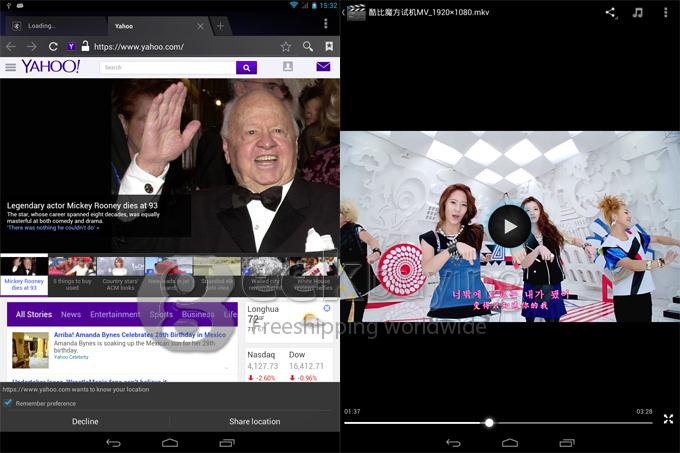Open browser overflow menu dots
This screenshot has height=453, width=680.
[x=326, y=23]
